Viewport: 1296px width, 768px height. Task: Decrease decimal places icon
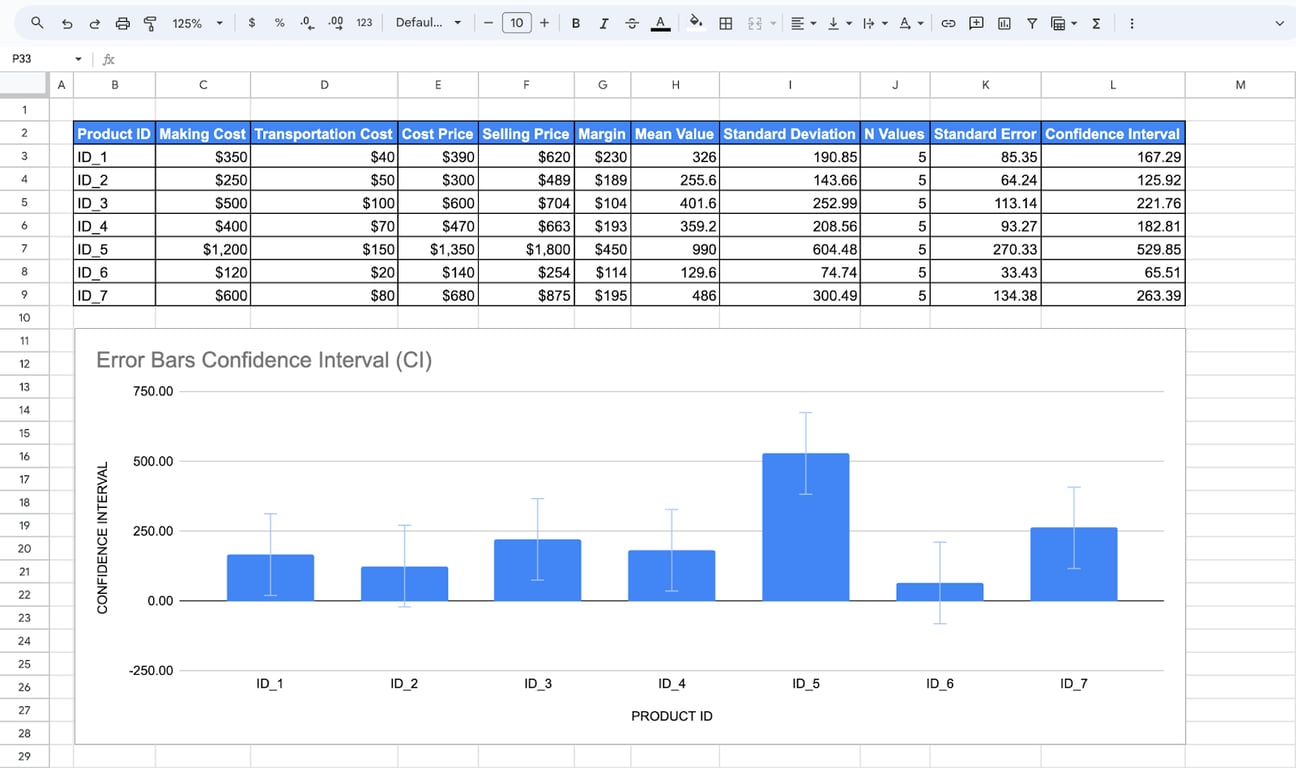tap(307, 23)
